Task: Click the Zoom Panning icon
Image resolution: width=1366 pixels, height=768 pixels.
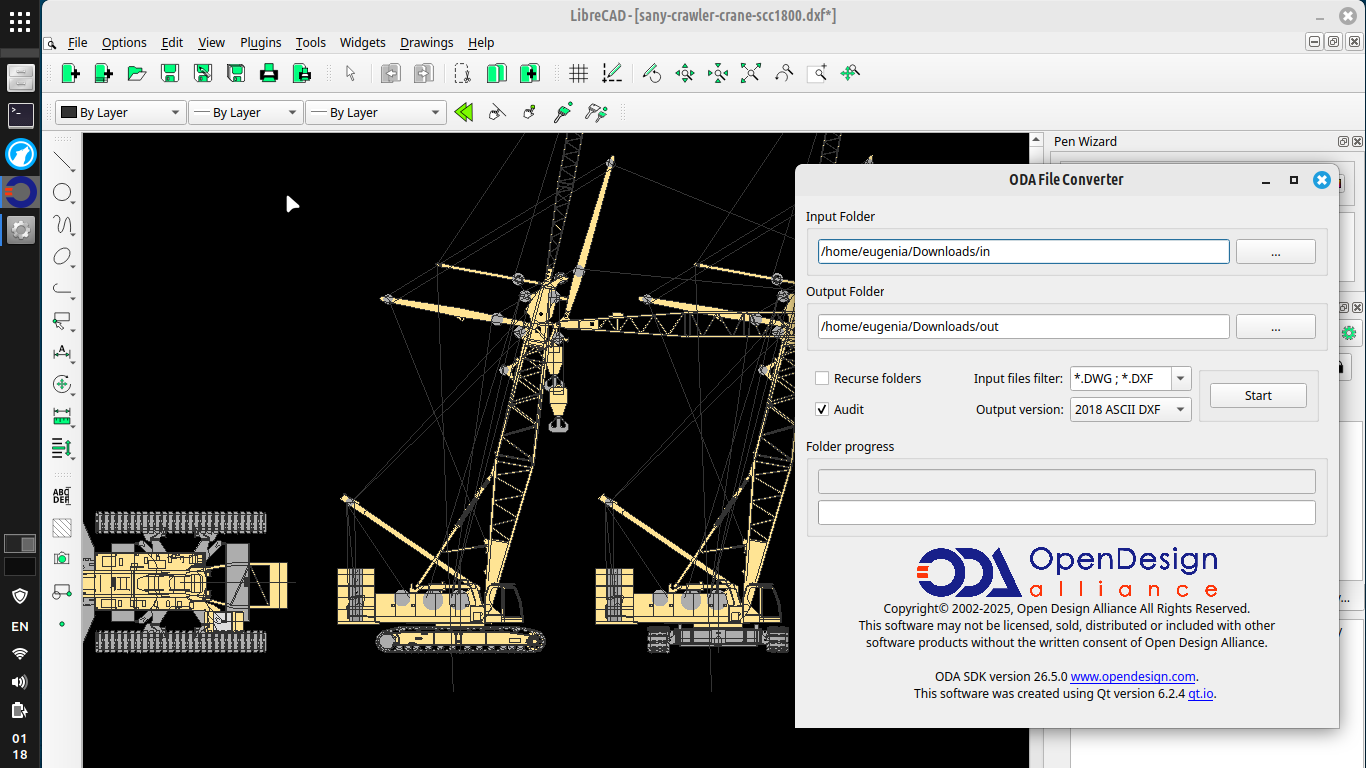Action: click(850, 73)
